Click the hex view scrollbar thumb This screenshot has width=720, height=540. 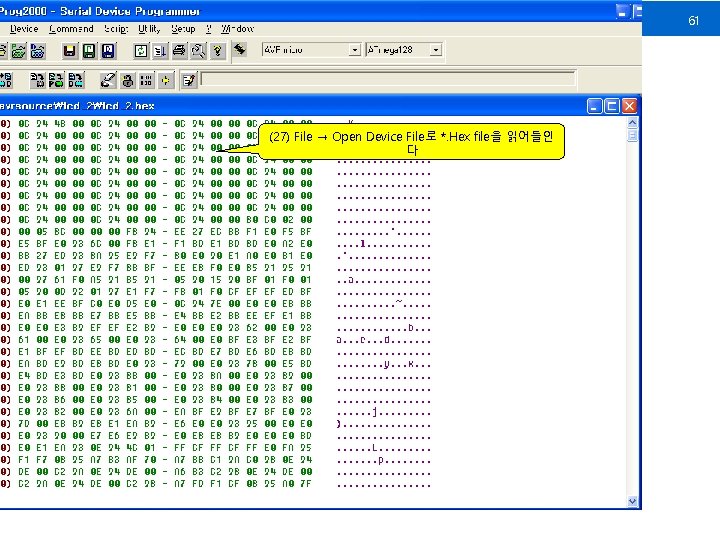point(632,135)
